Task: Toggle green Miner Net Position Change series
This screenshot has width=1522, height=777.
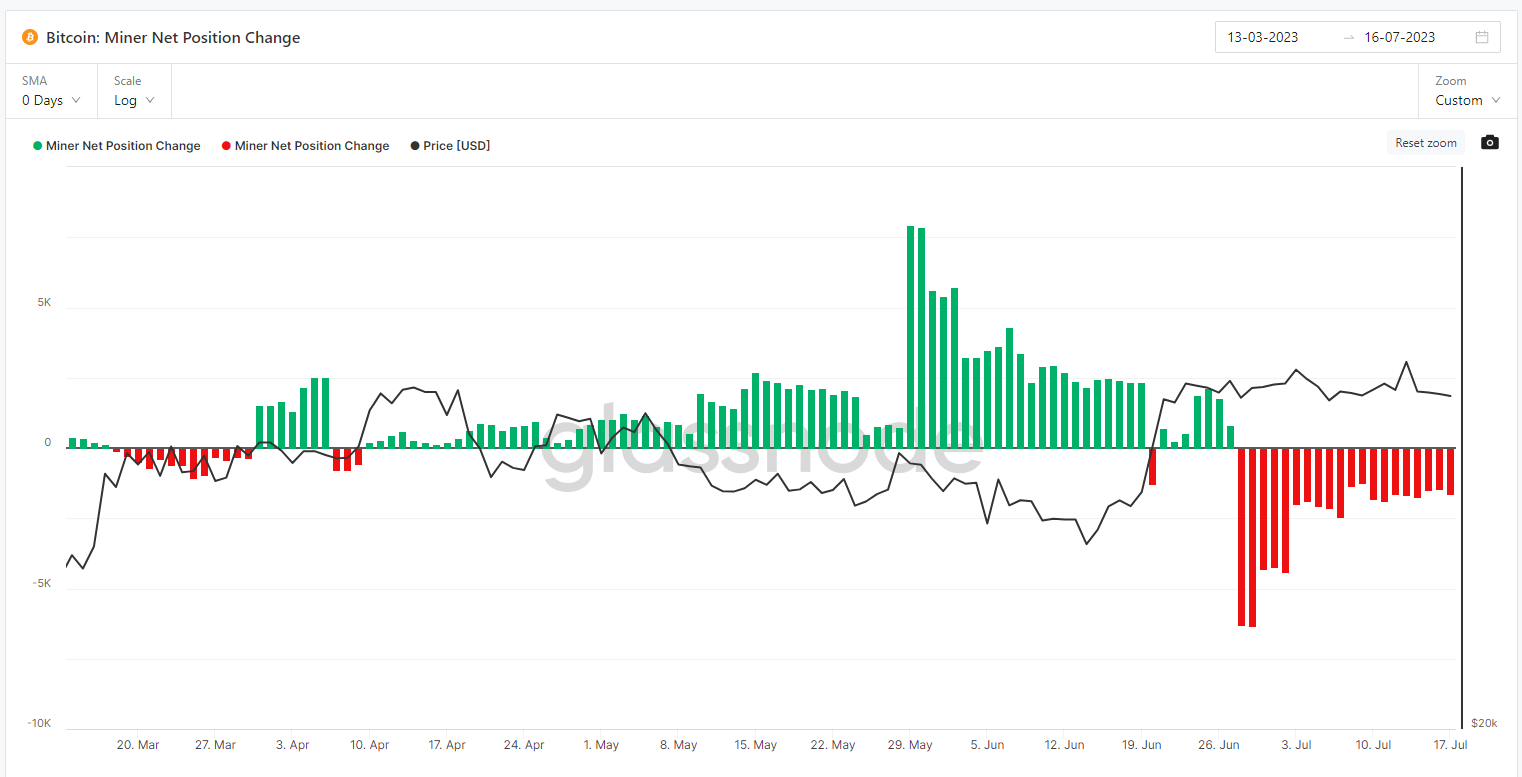Action: click(x=117, y=146)
